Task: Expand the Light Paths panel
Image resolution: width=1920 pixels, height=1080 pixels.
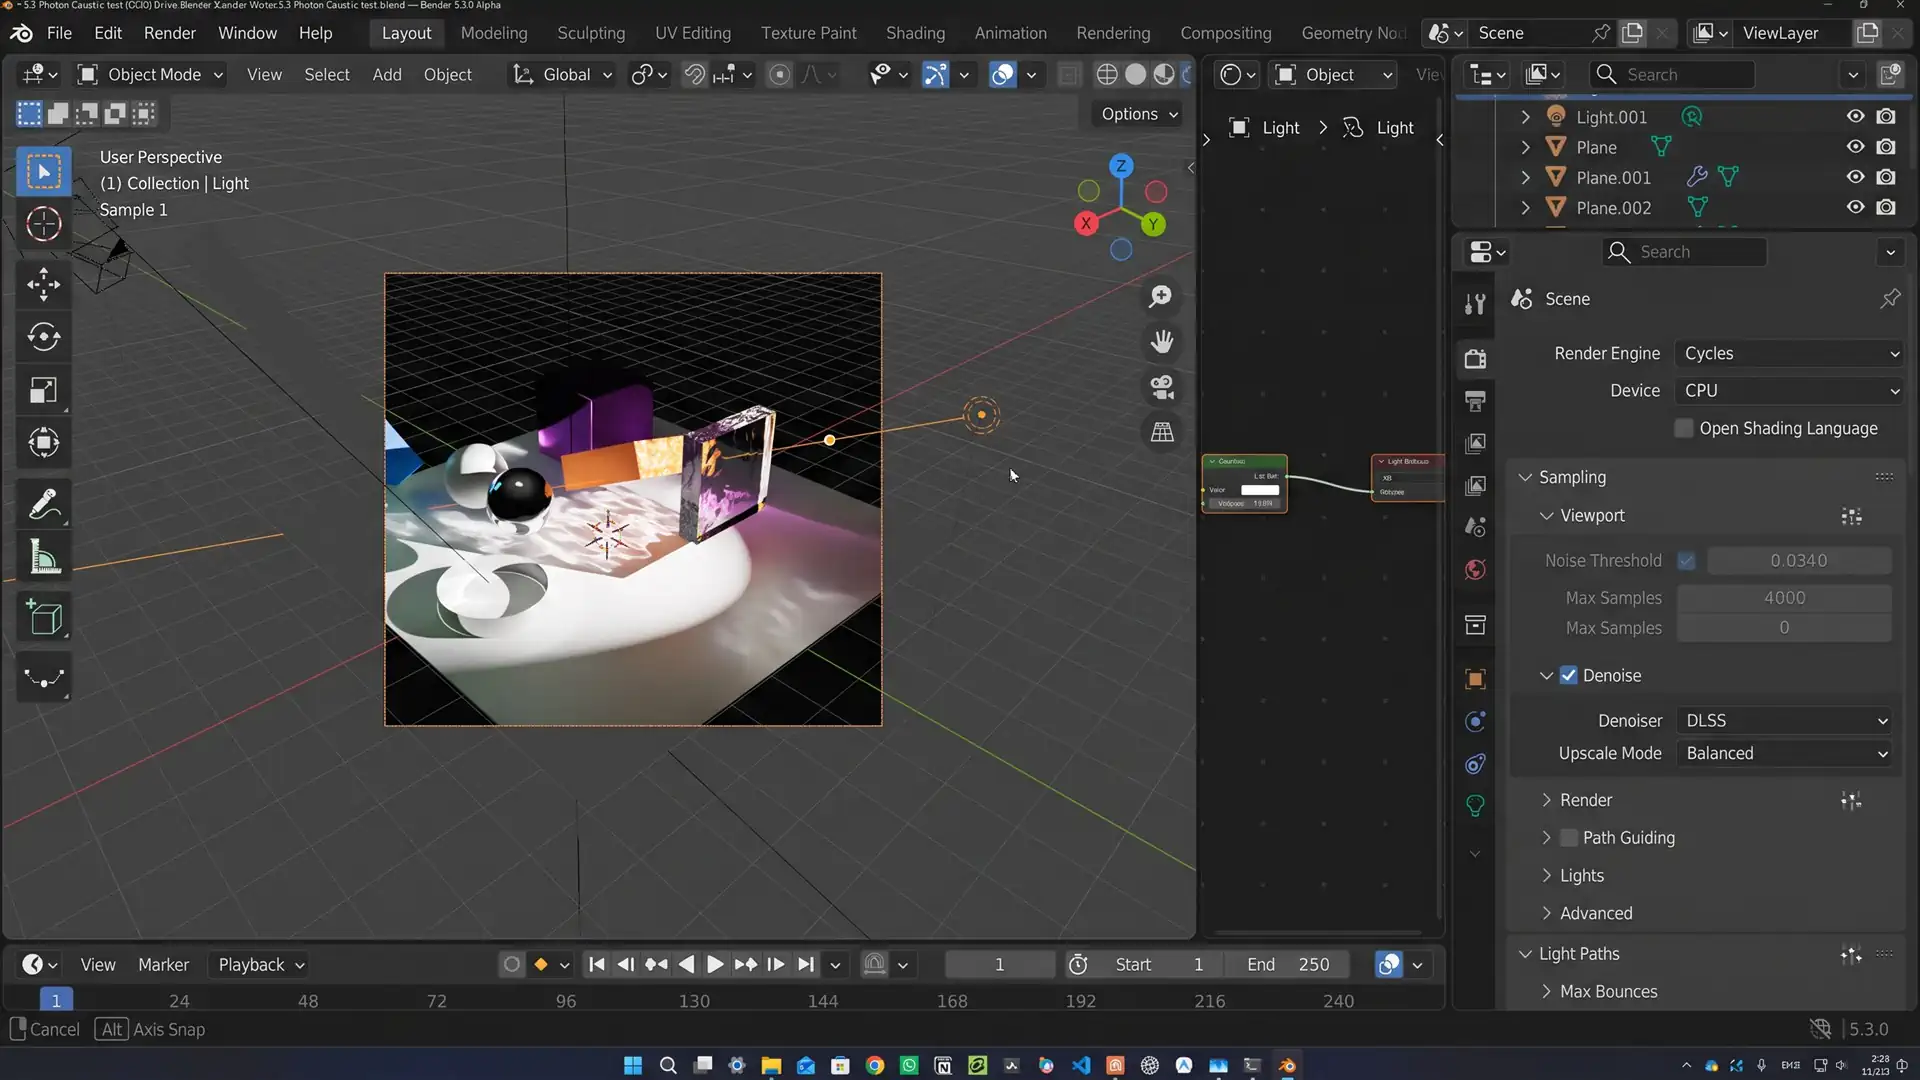Action: tap(1578, 954)
